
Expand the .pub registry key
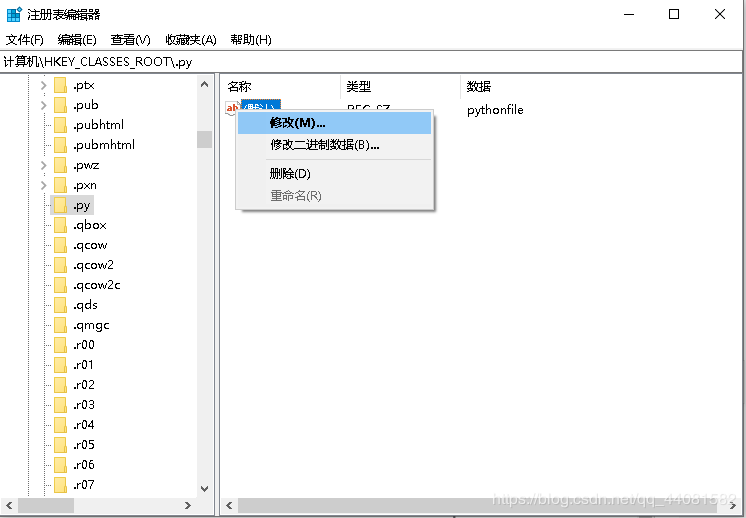[43, 105]
